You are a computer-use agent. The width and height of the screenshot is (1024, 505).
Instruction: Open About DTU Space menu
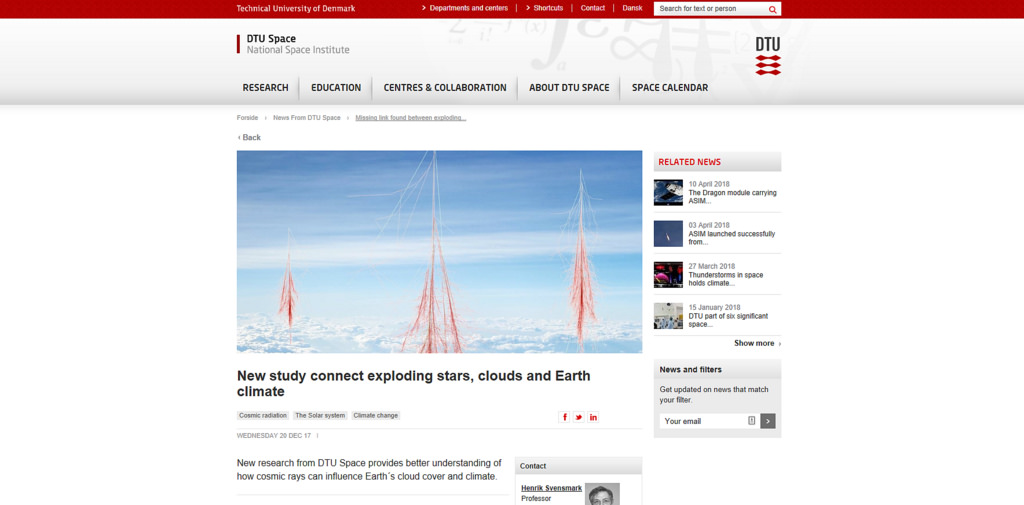pyautogui.click(x=569, y=88)
